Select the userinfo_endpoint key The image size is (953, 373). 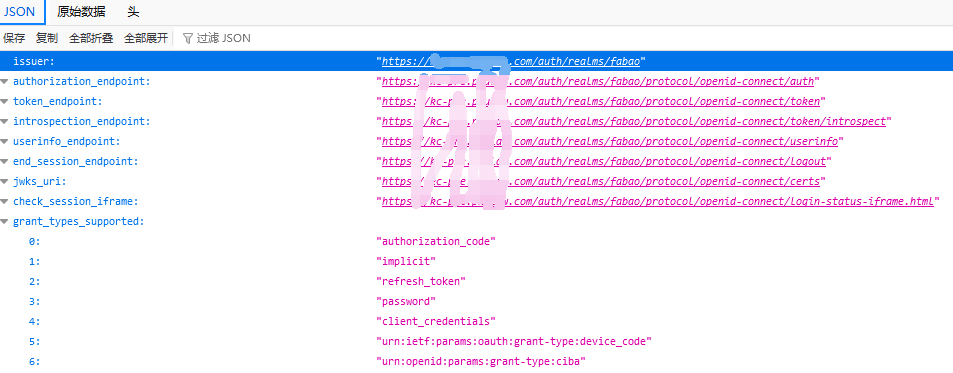pos(67,142)
